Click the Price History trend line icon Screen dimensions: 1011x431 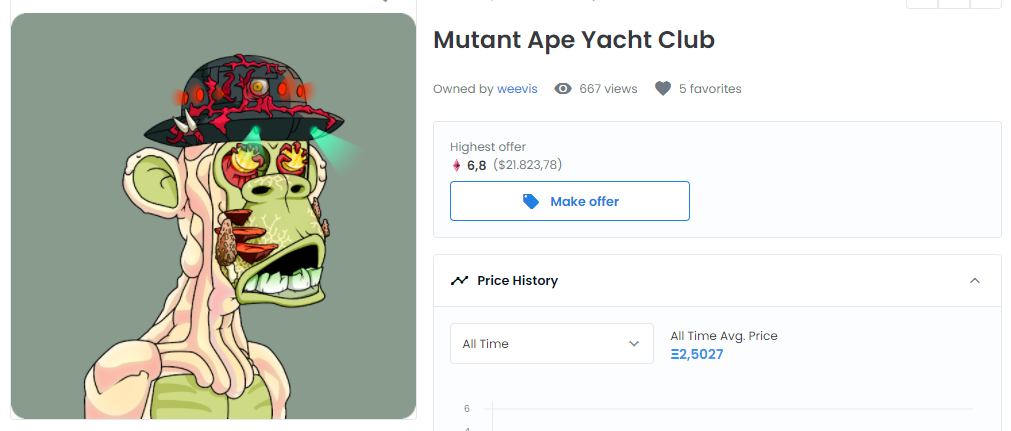[459, 281]
